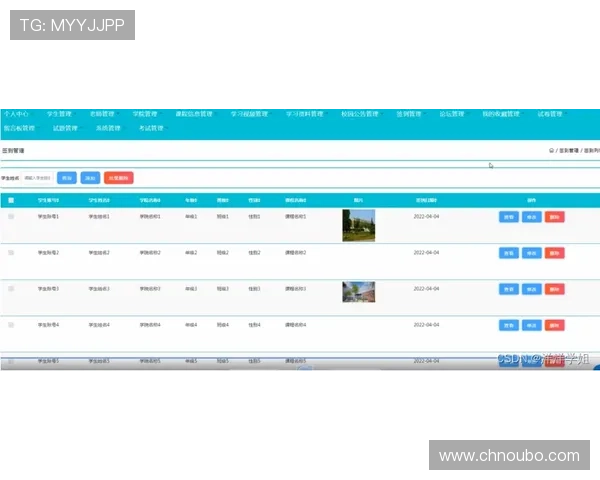This screenshot has height=480, width=600.
Task: Tick the checkbox for row 学生账号1
Action: 11,216
